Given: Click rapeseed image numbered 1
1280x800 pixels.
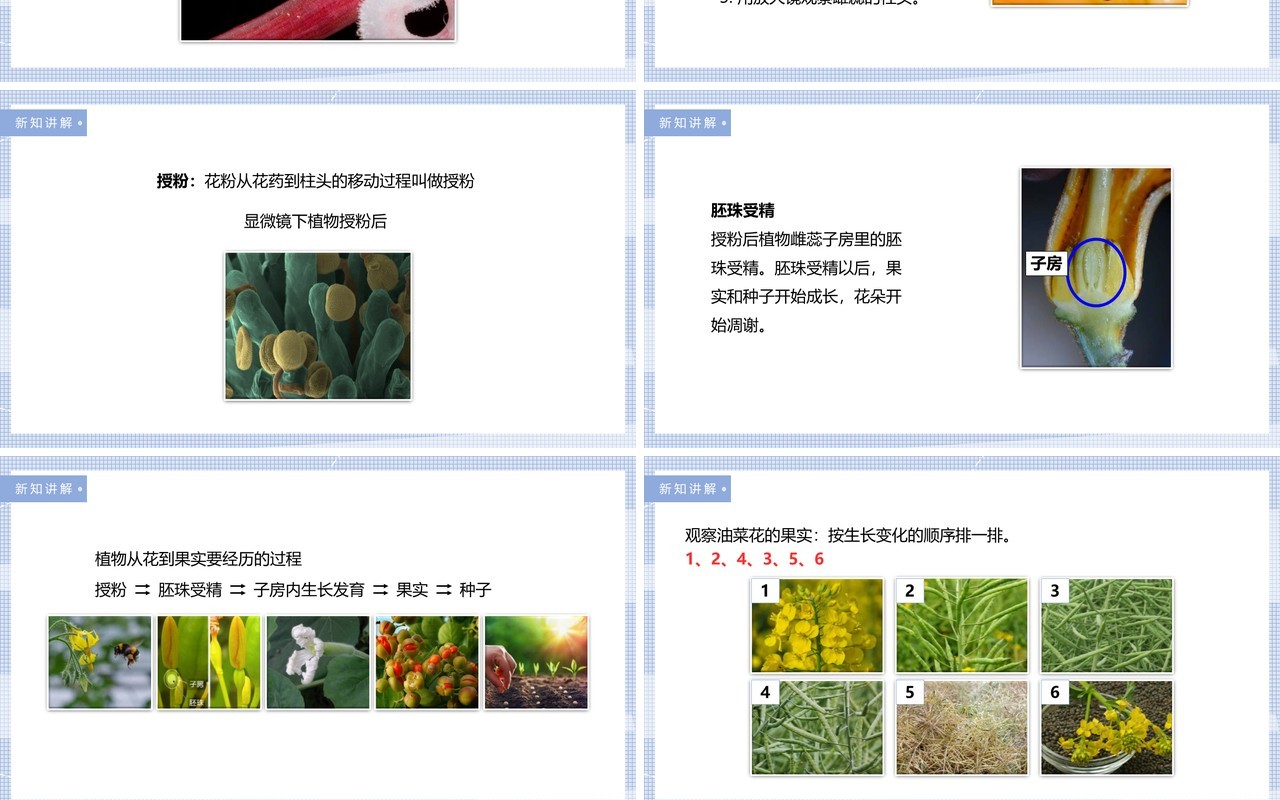Looking at the screenshot, I should click(x=818, y=625).
